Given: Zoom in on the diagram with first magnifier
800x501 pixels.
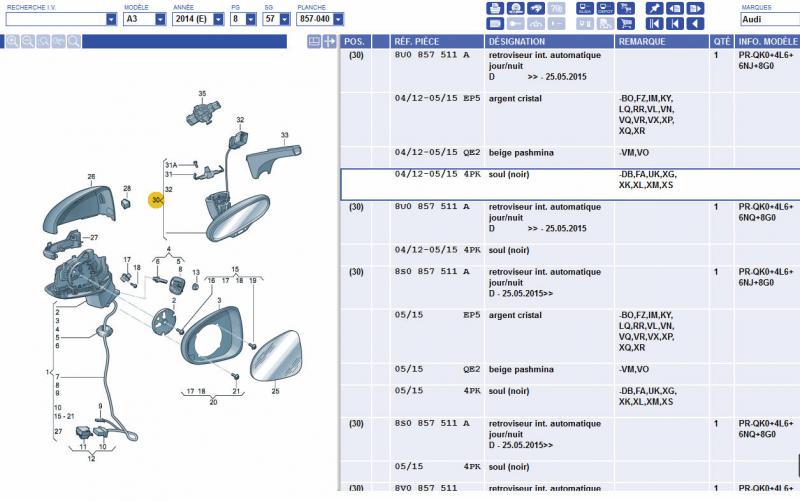Looking at the screenshot, I should click(x=12, y=41).
